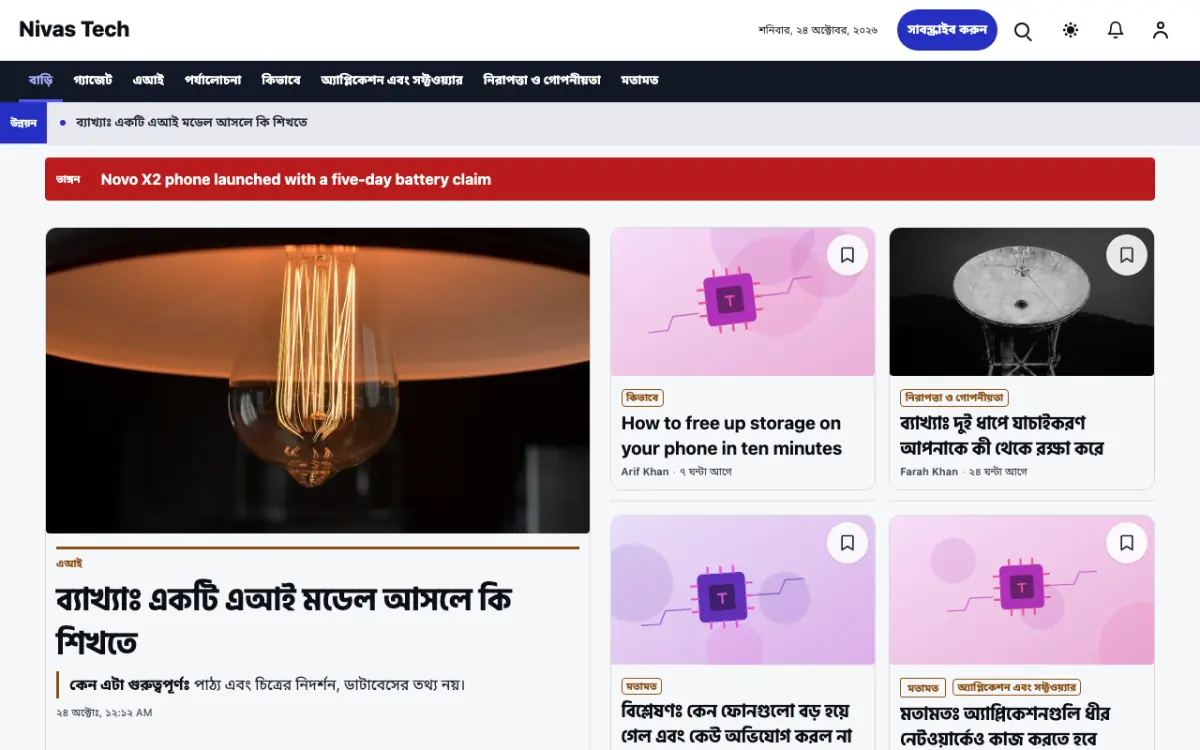Open user account profile icon
Viewport: 1200px width, 750px height.
(1160, 30)
